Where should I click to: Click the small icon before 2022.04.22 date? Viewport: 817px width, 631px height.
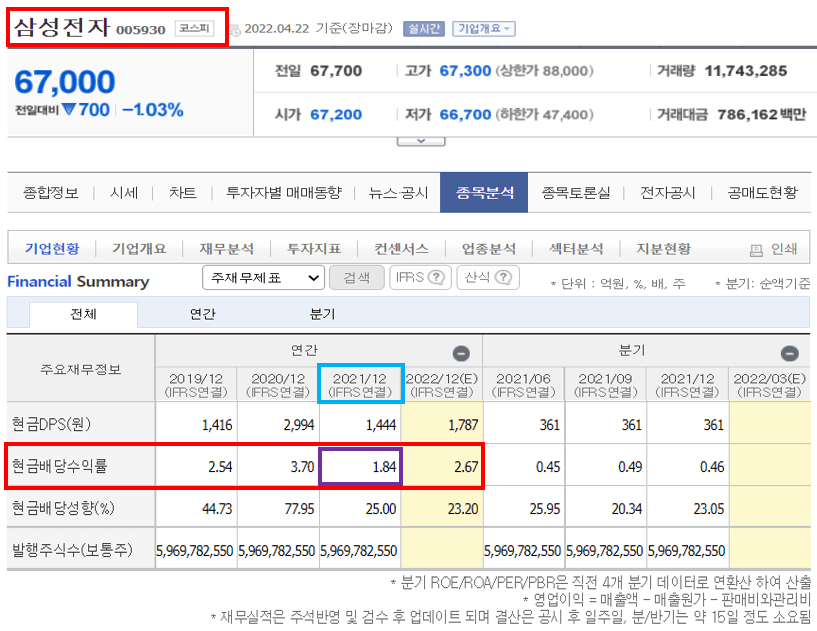click(236, 30)
